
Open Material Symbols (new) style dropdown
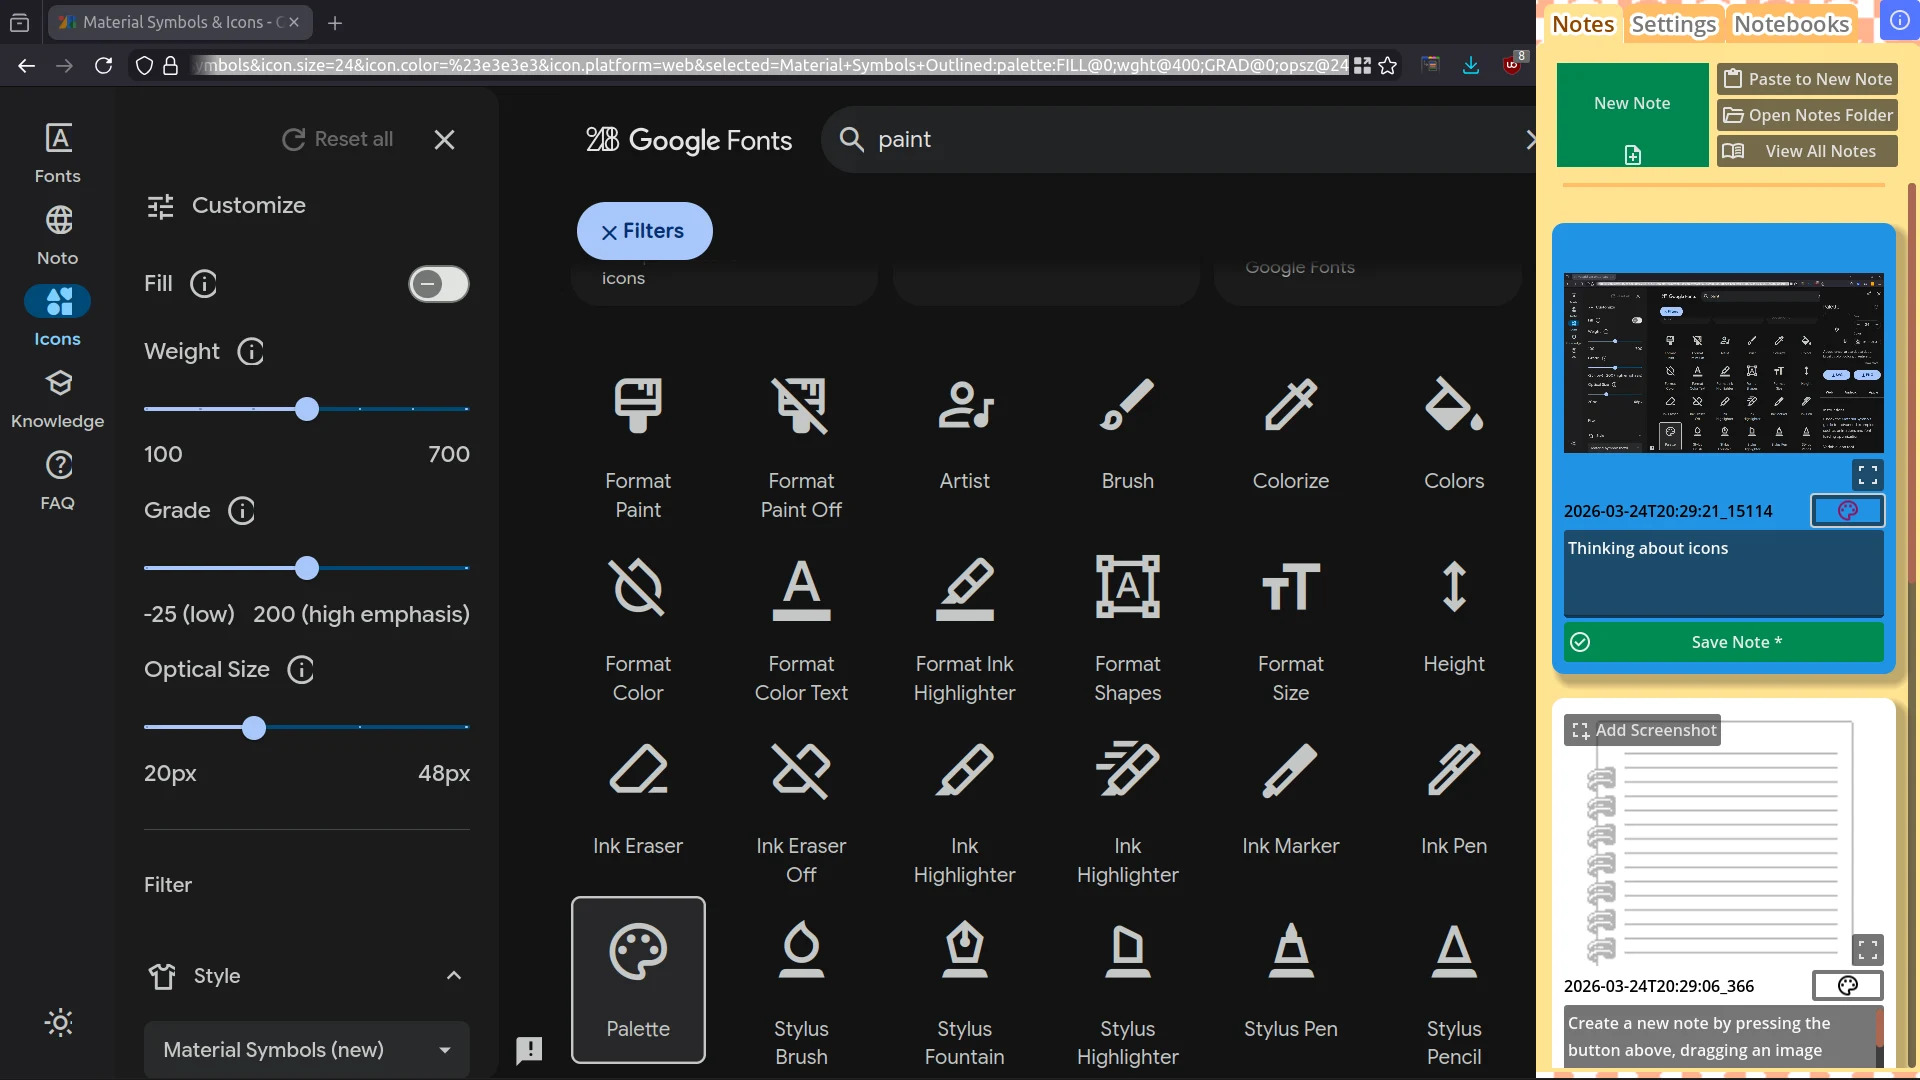click(306, 1050)
